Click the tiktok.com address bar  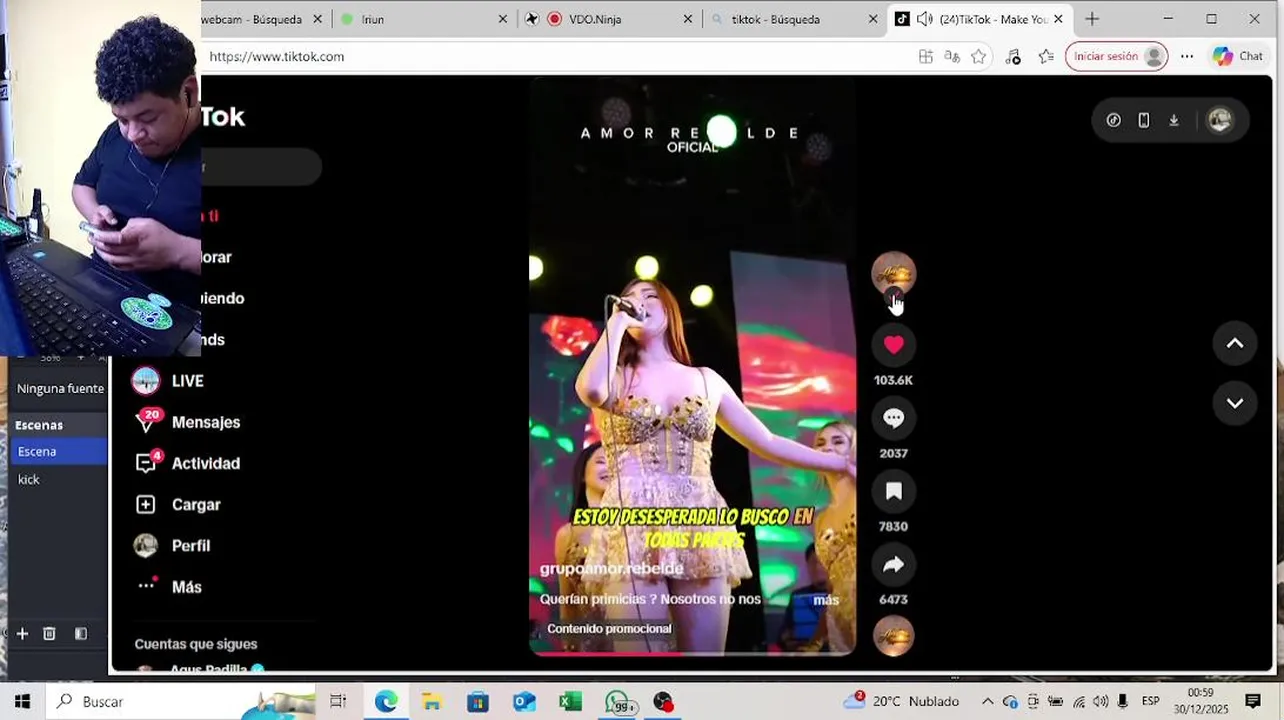click(x=555, y=57)
